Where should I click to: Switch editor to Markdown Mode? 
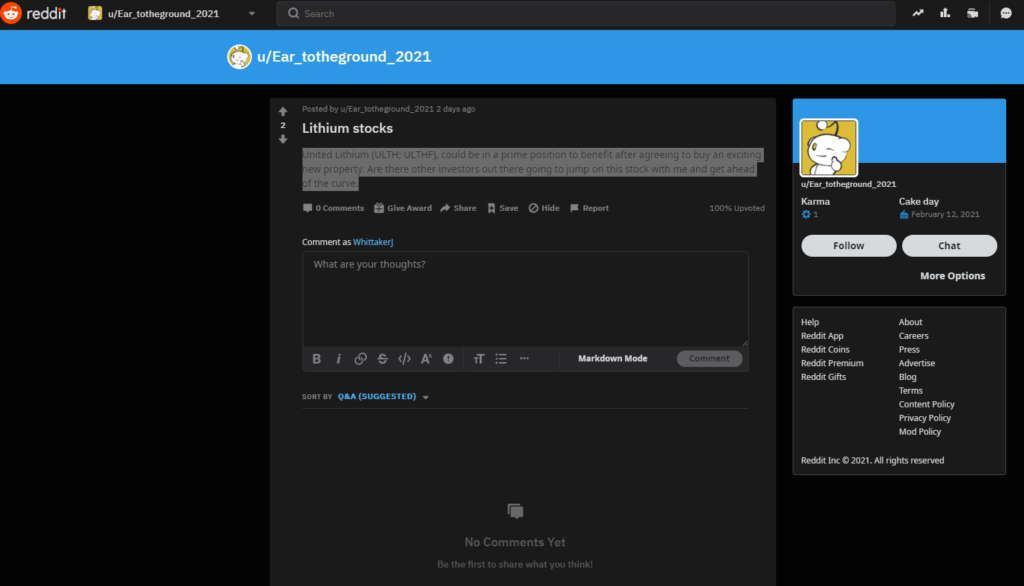[612, 359]
